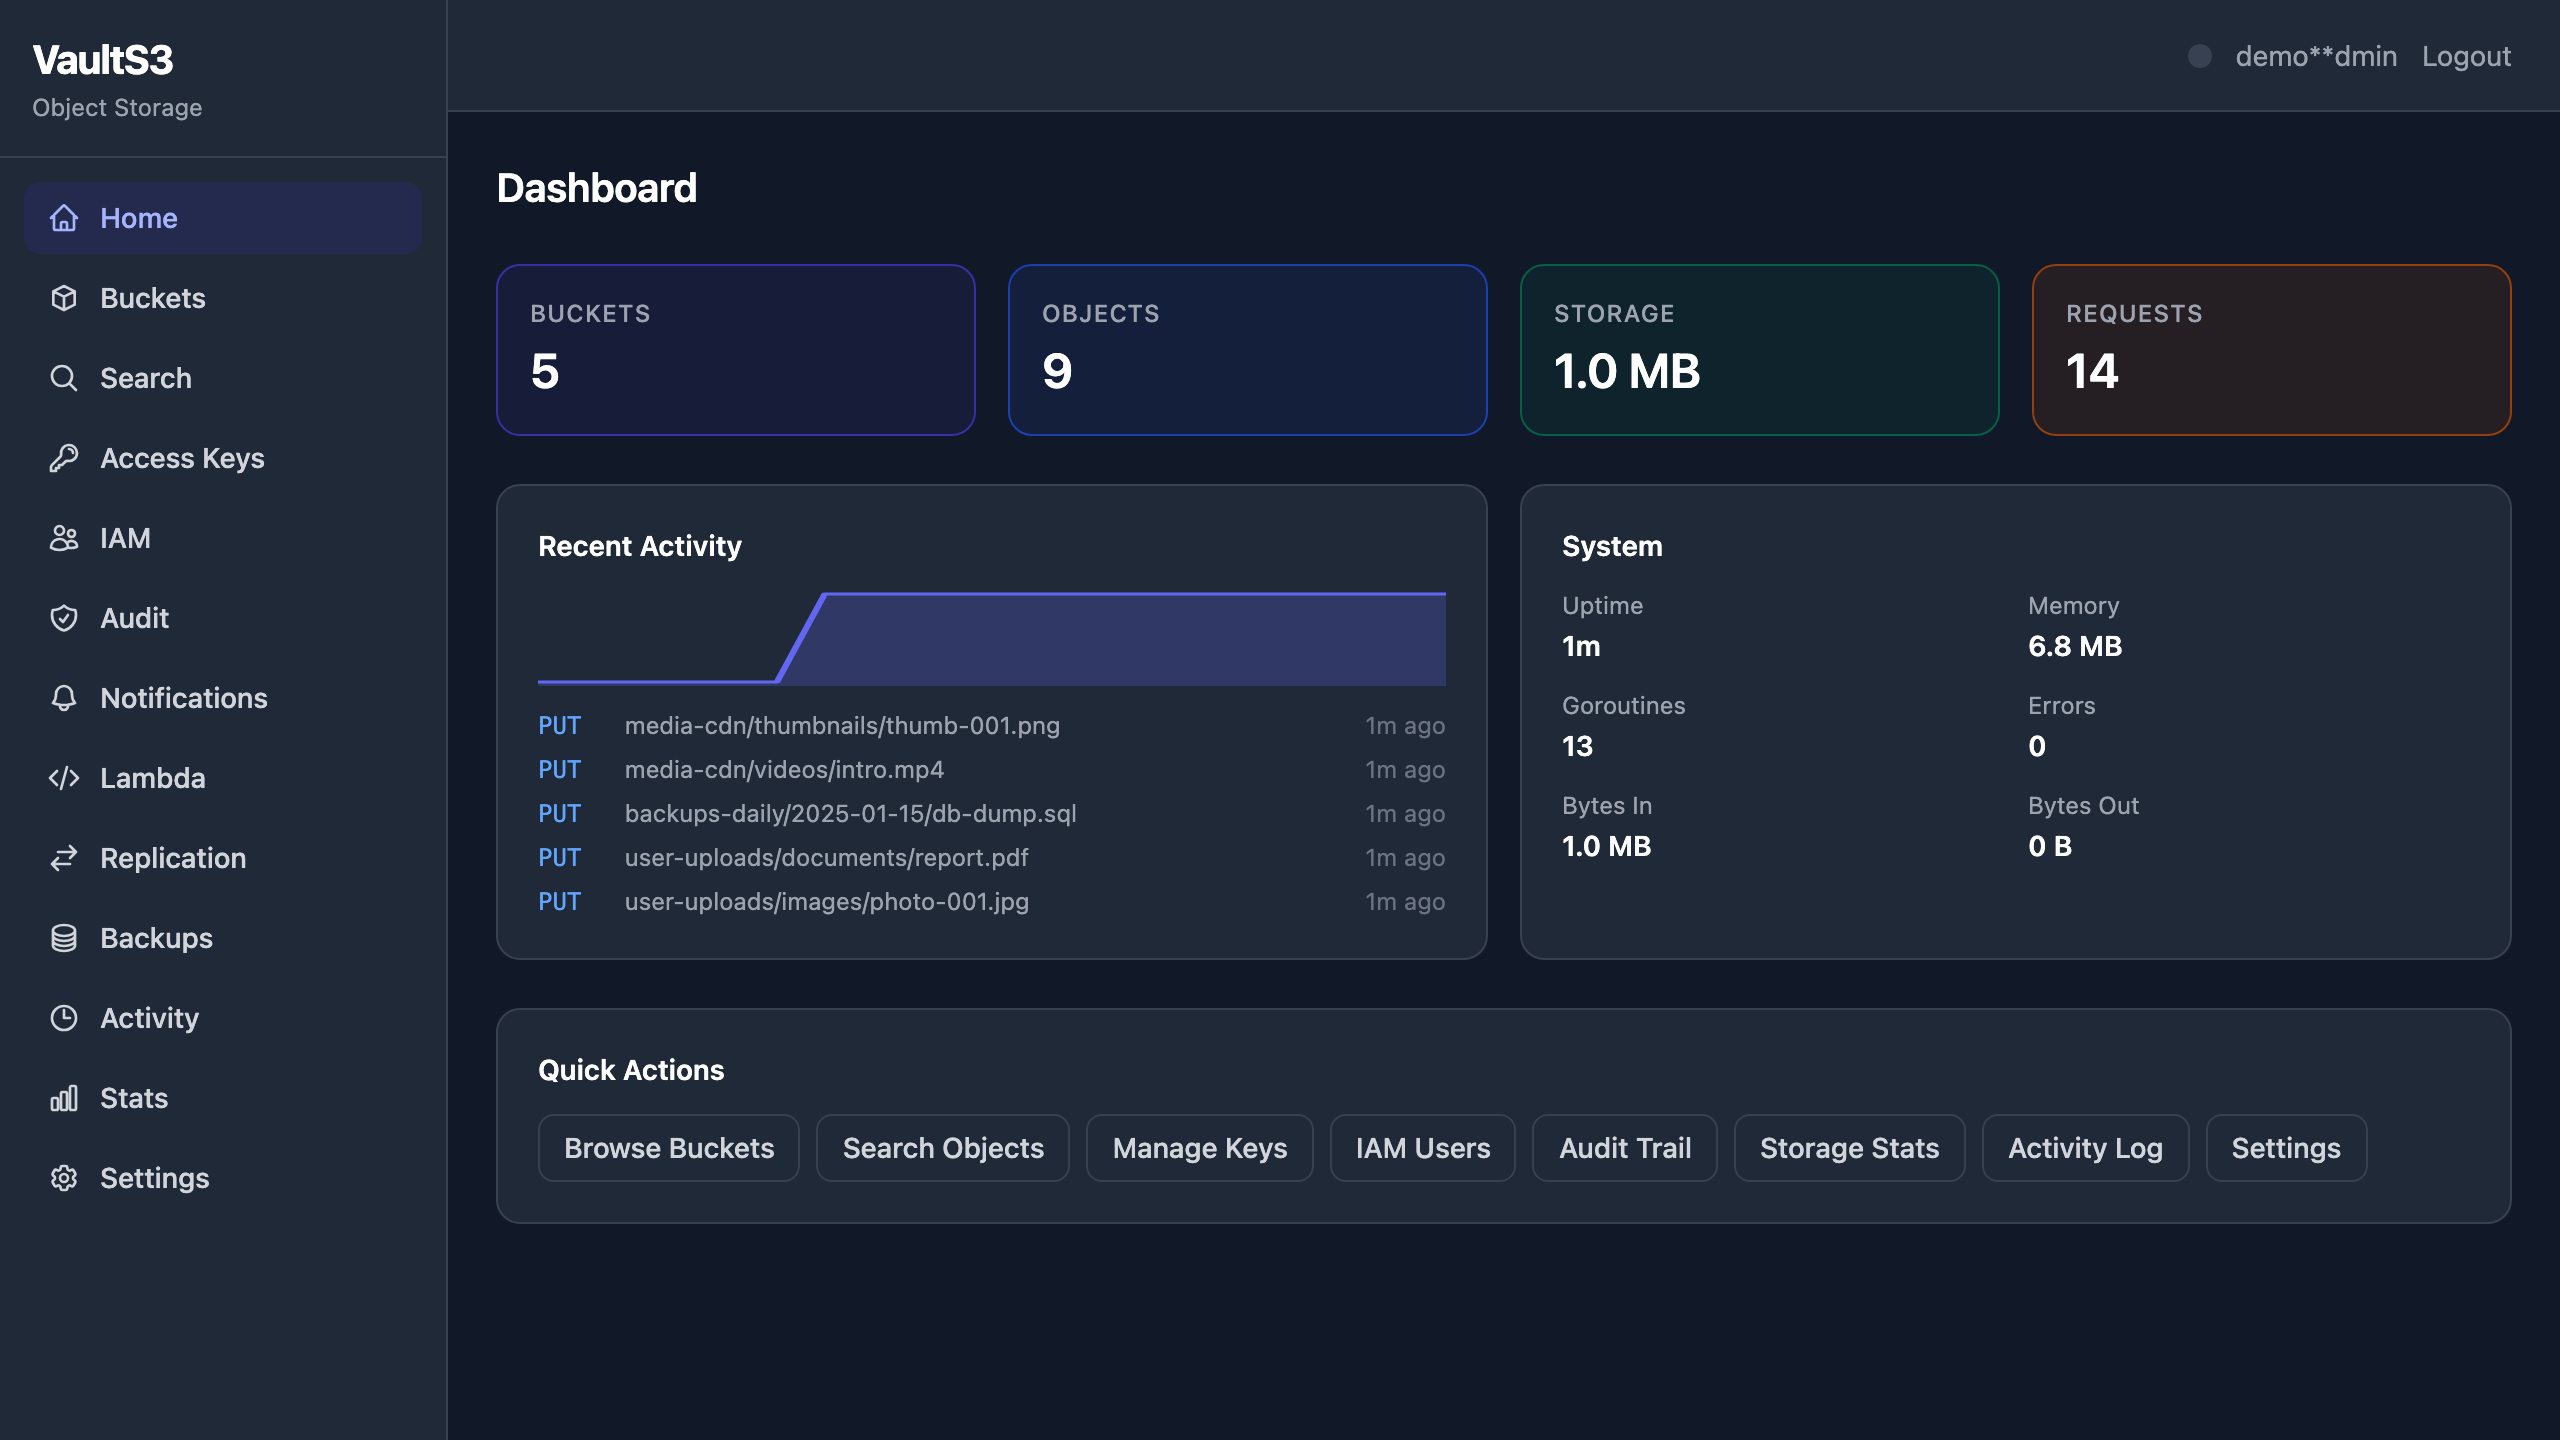Open the Audit sidebar entry
Screen dimensions: 2560x1440
(223, 618)
